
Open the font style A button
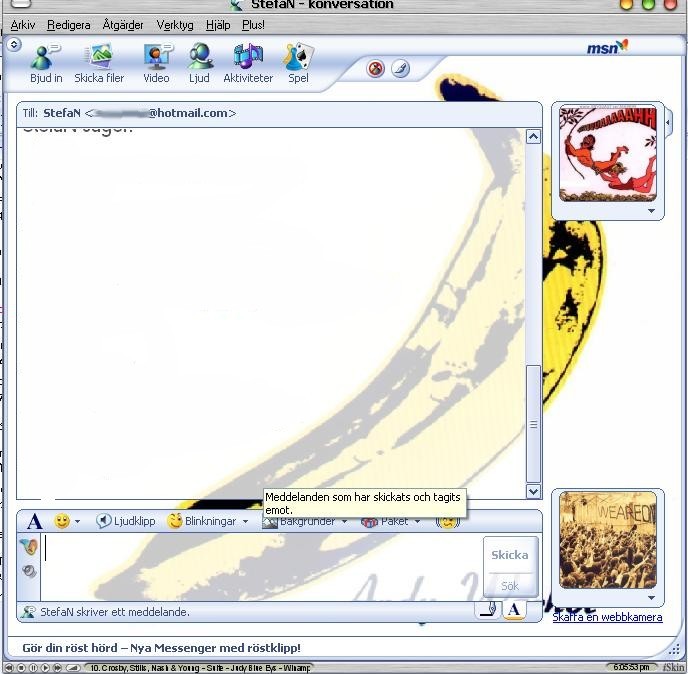pyautogui.click(x=35, y=522)
